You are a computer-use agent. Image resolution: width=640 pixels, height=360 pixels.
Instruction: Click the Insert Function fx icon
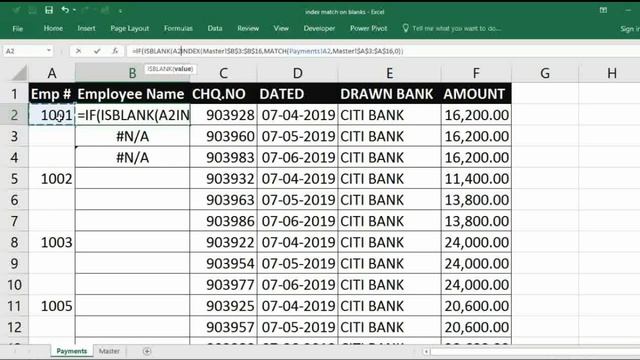point(115,51)
